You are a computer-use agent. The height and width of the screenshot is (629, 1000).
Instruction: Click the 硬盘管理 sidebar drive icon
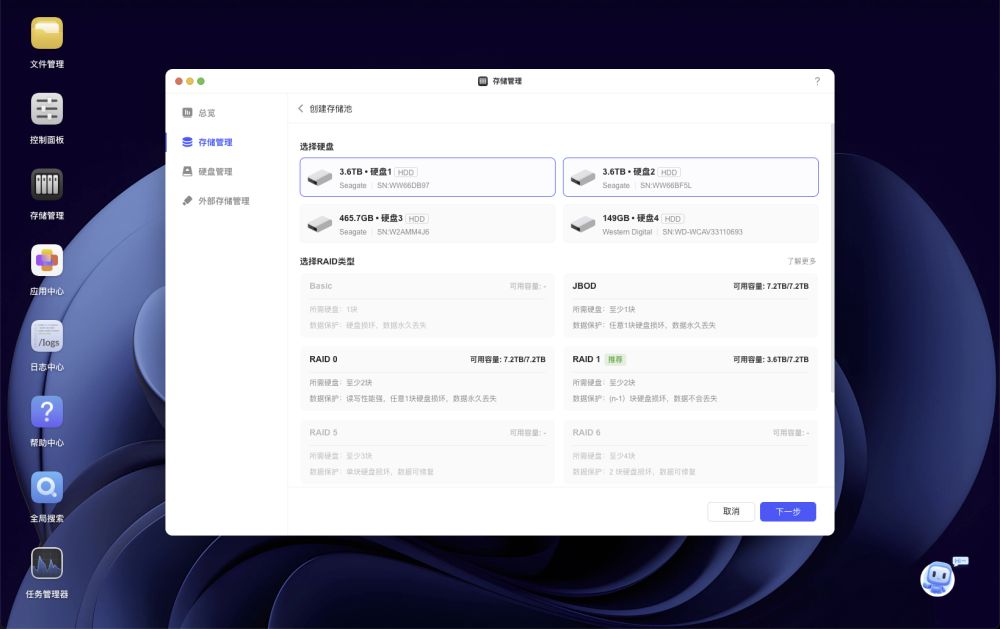188,172
